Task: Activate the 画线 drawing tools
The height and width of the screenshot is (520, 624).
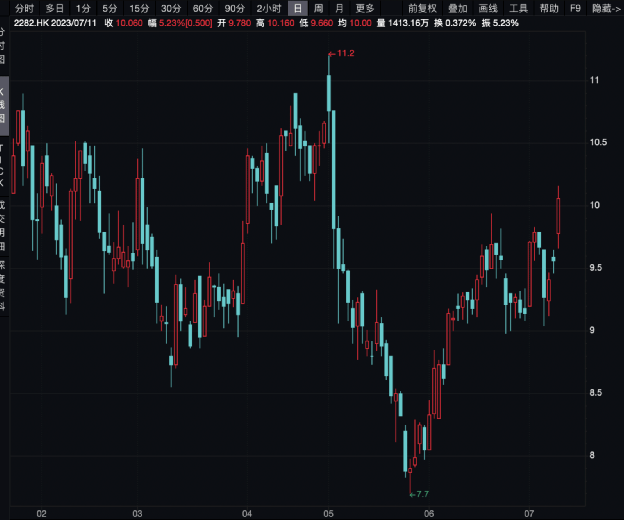Action: [x=488, y=8]
